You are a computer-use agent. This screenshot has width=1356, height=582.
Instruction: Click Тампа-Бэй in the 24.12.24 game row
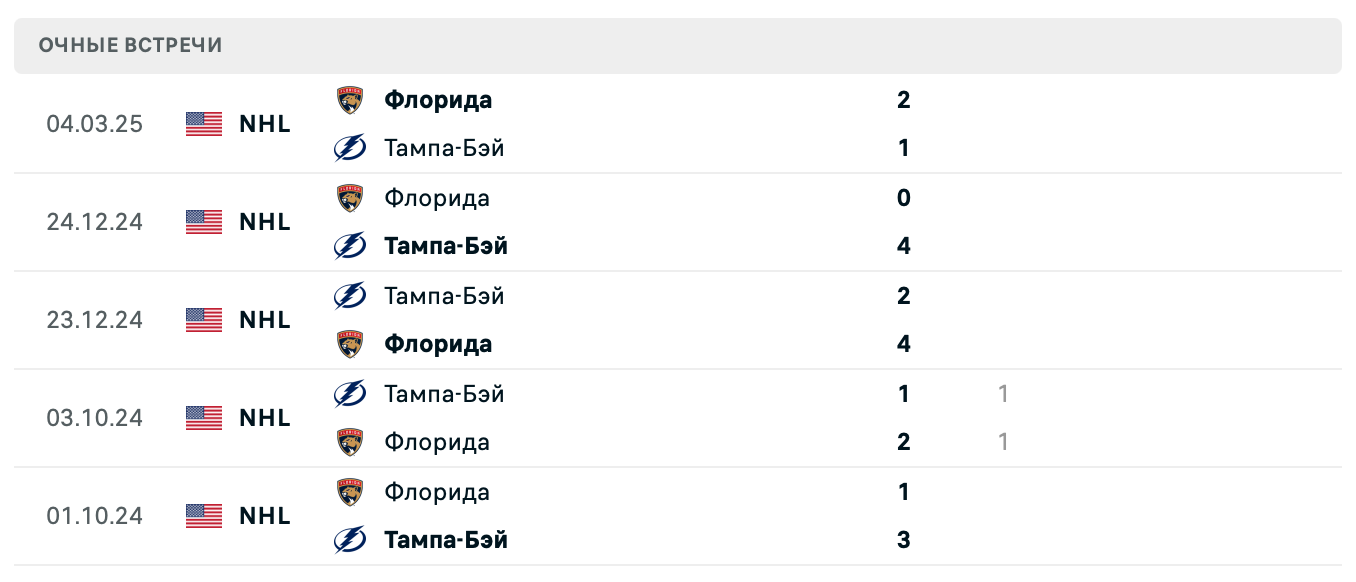point(446,246)
